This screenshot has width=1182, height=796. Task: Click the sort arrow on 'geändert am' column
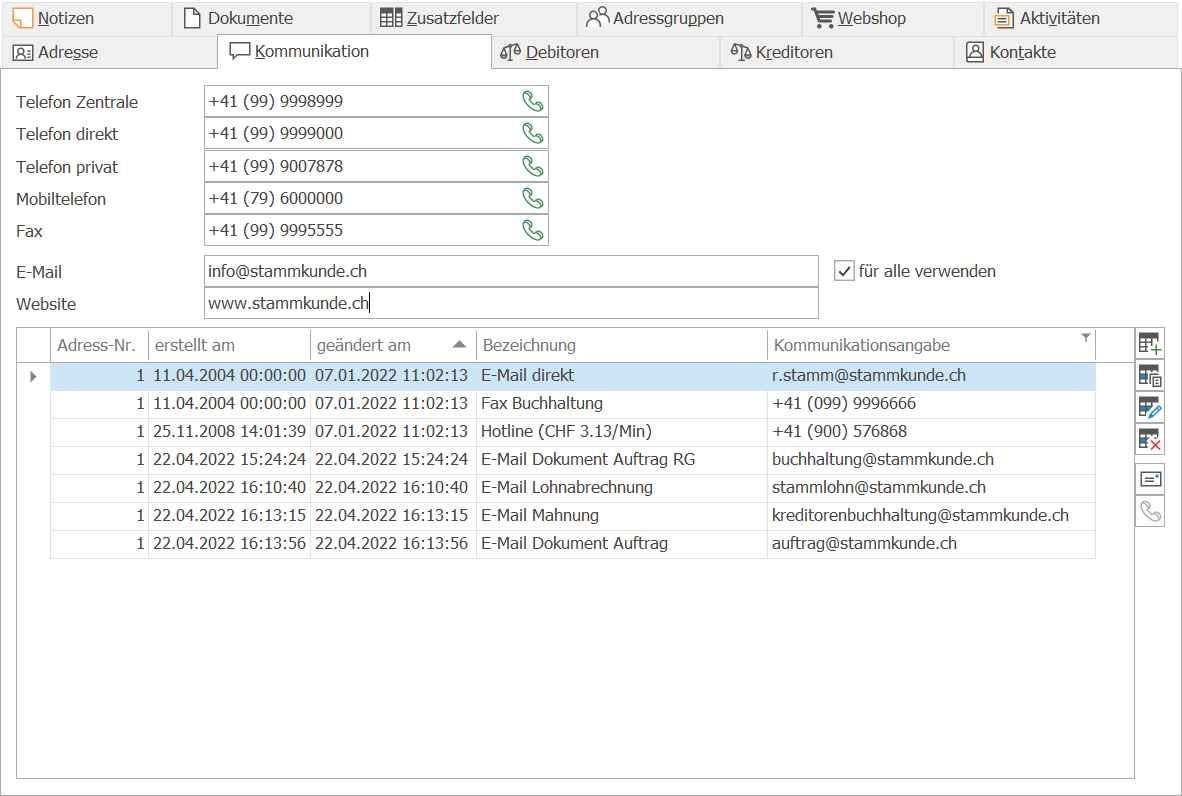(x=459, y=344)
